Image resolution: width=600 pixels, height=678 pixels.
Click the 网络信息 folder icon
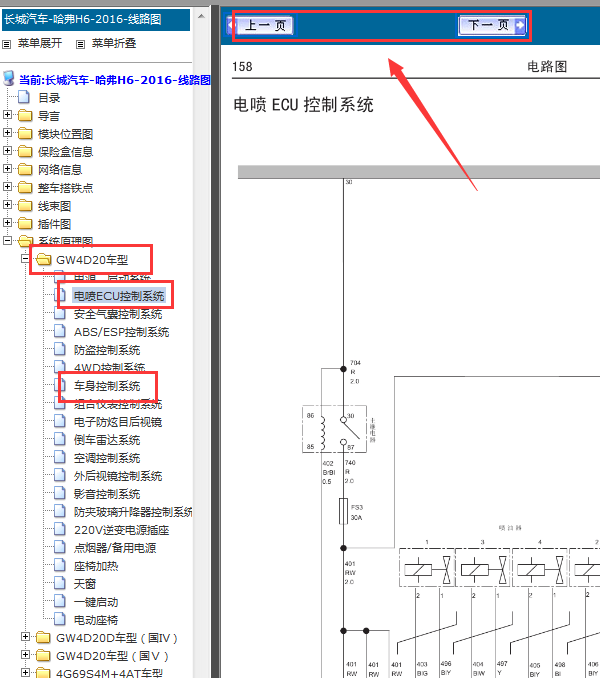pos(25,170)
